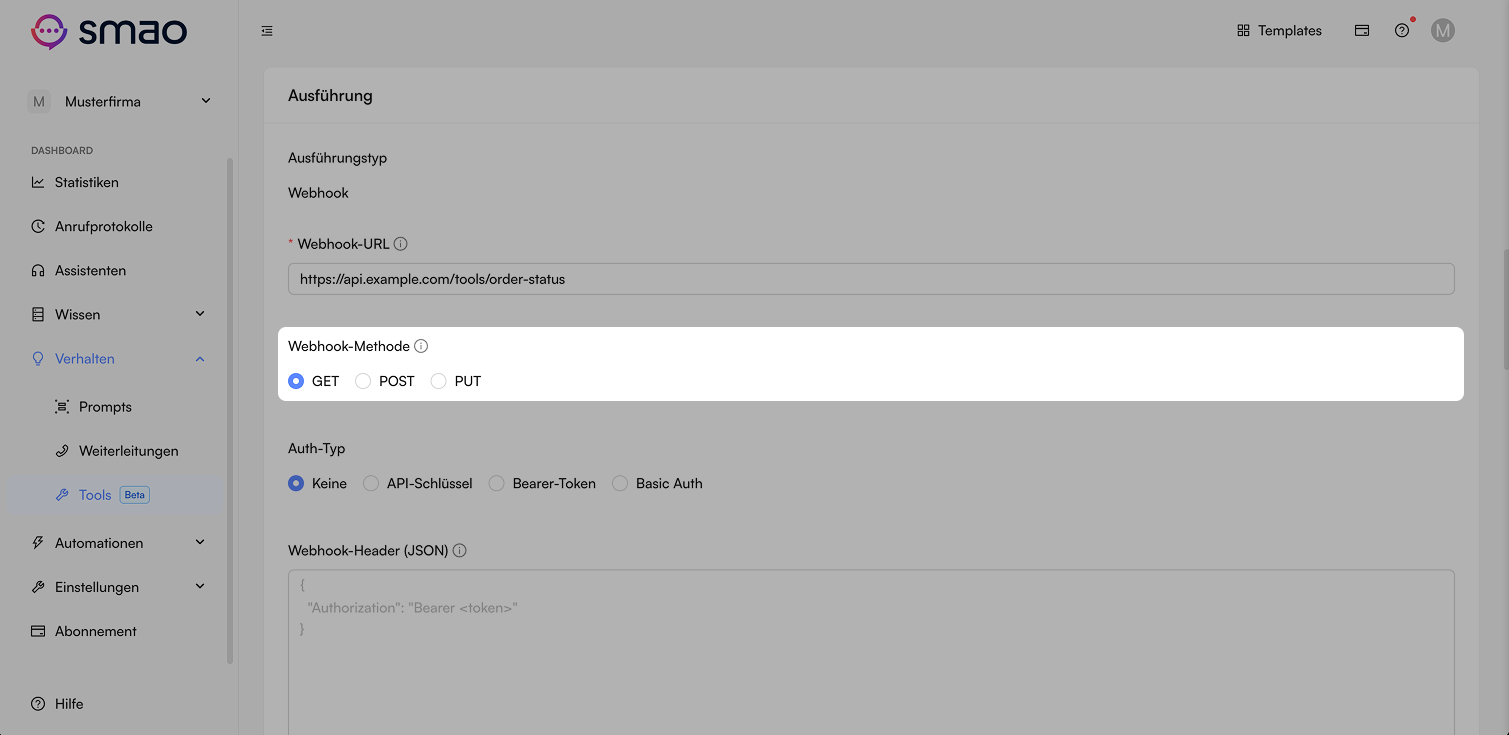Click the Anrufprotokolle clock icon
The width and height of the screenshot is (1509, 735).
point(38,226)
